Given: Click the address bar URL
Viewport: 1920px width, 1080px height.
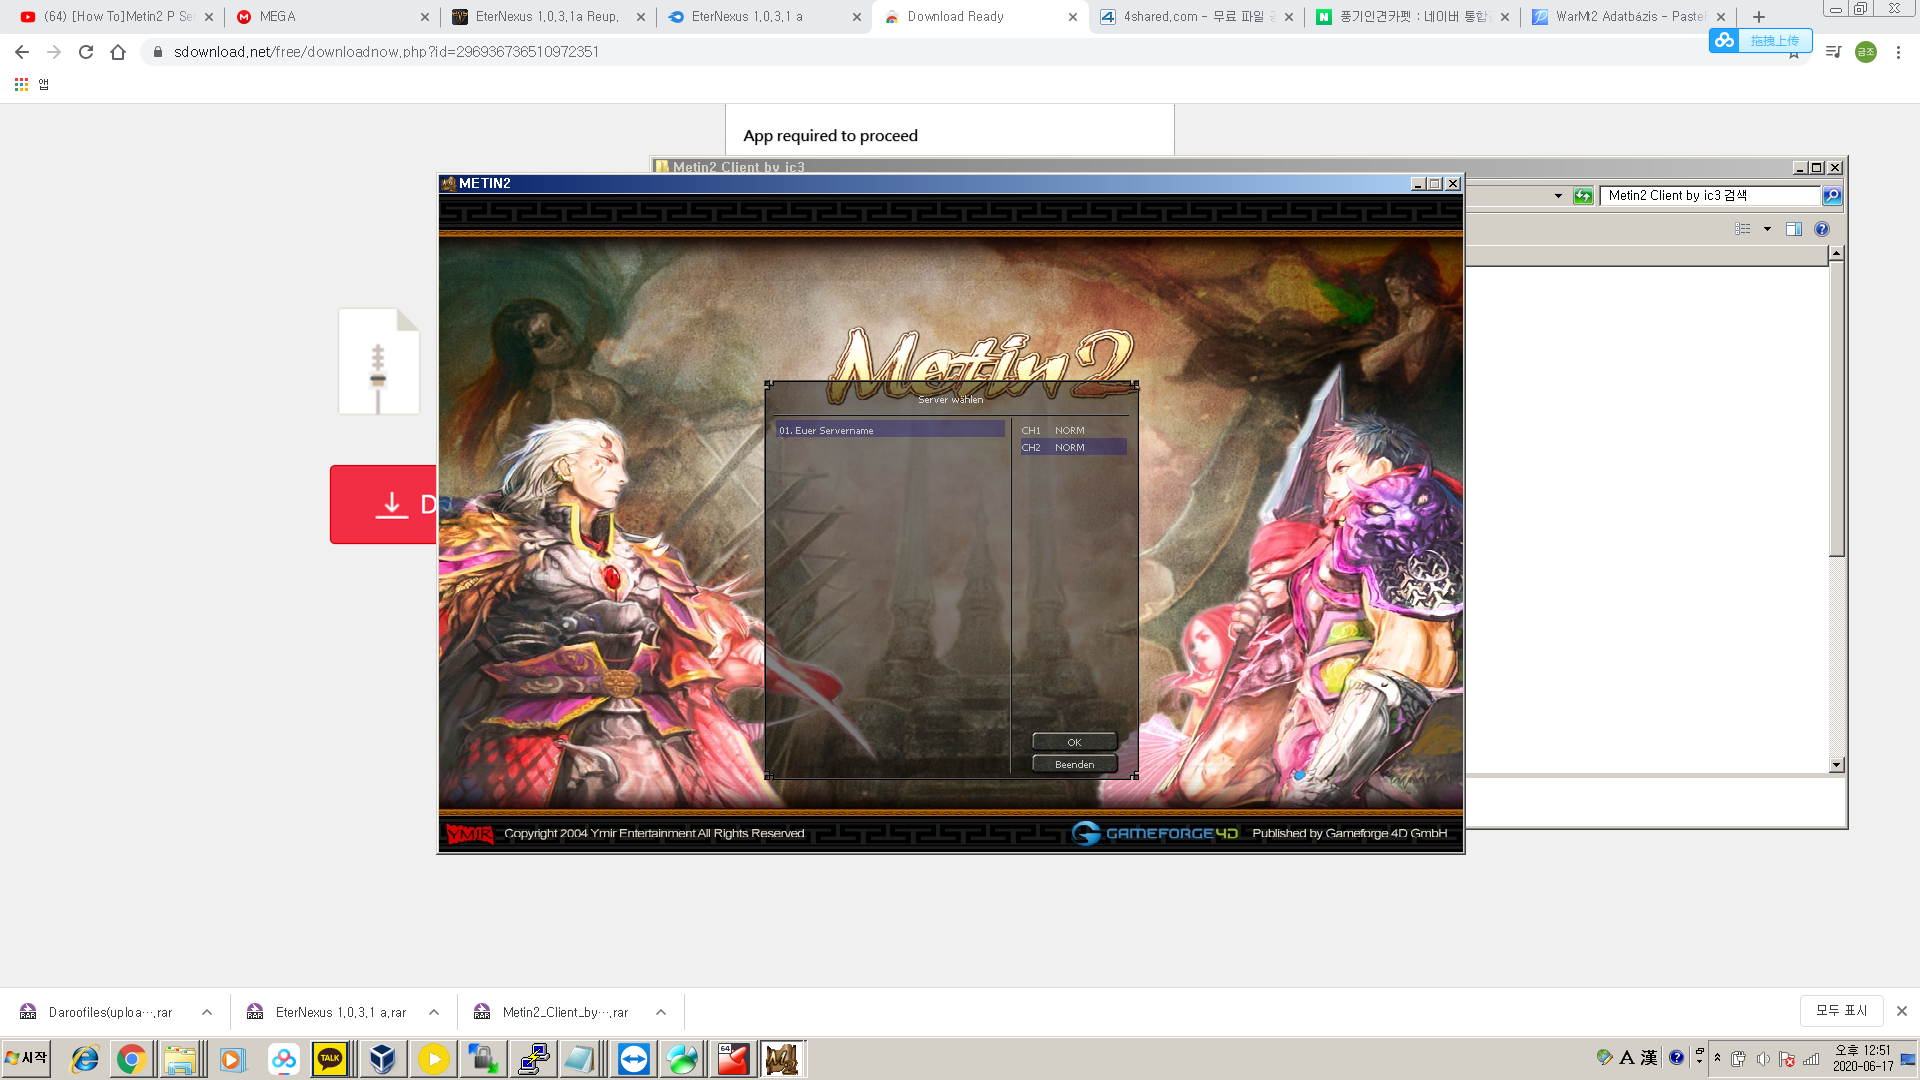Looking at the screenshot, I should [386, 52].
